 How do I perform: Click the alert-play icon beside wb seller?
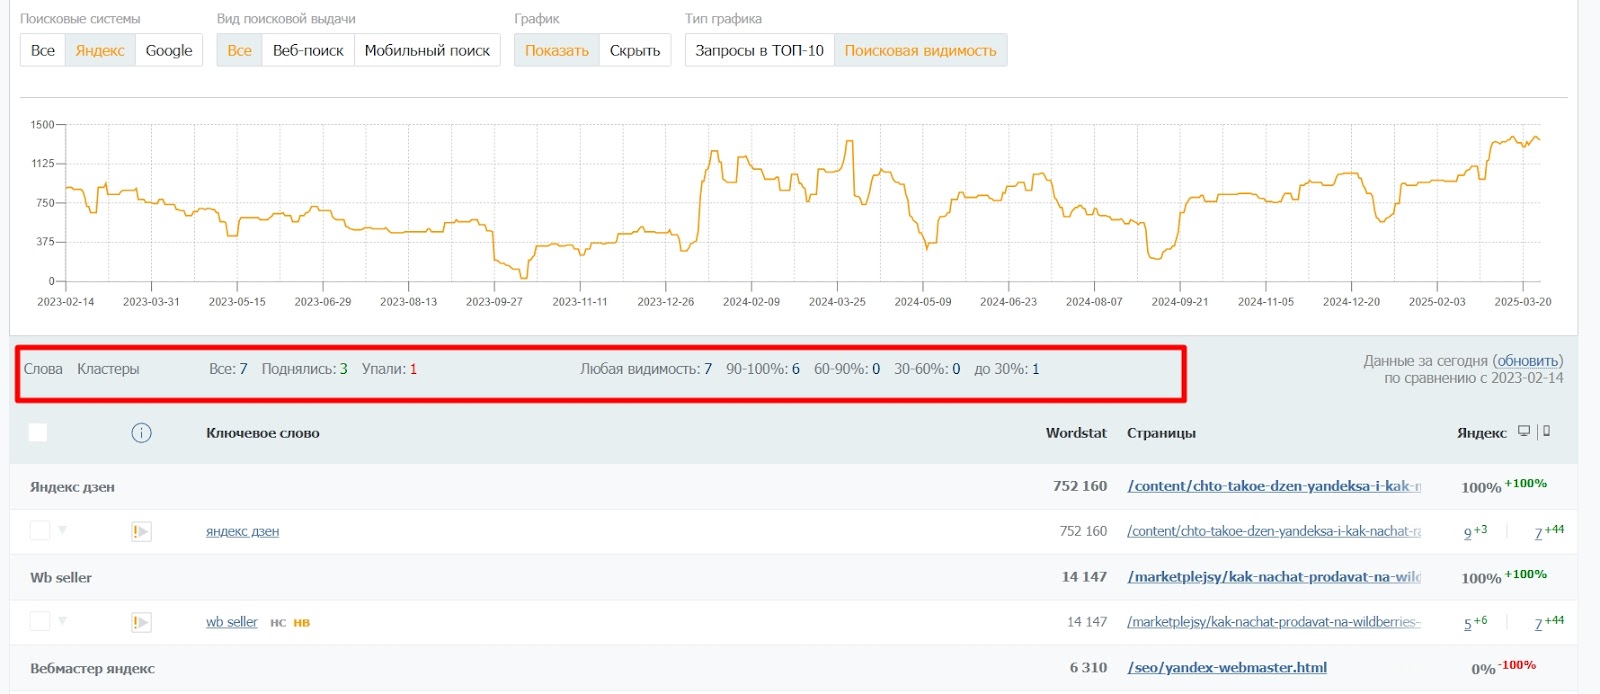click(141, 622)
